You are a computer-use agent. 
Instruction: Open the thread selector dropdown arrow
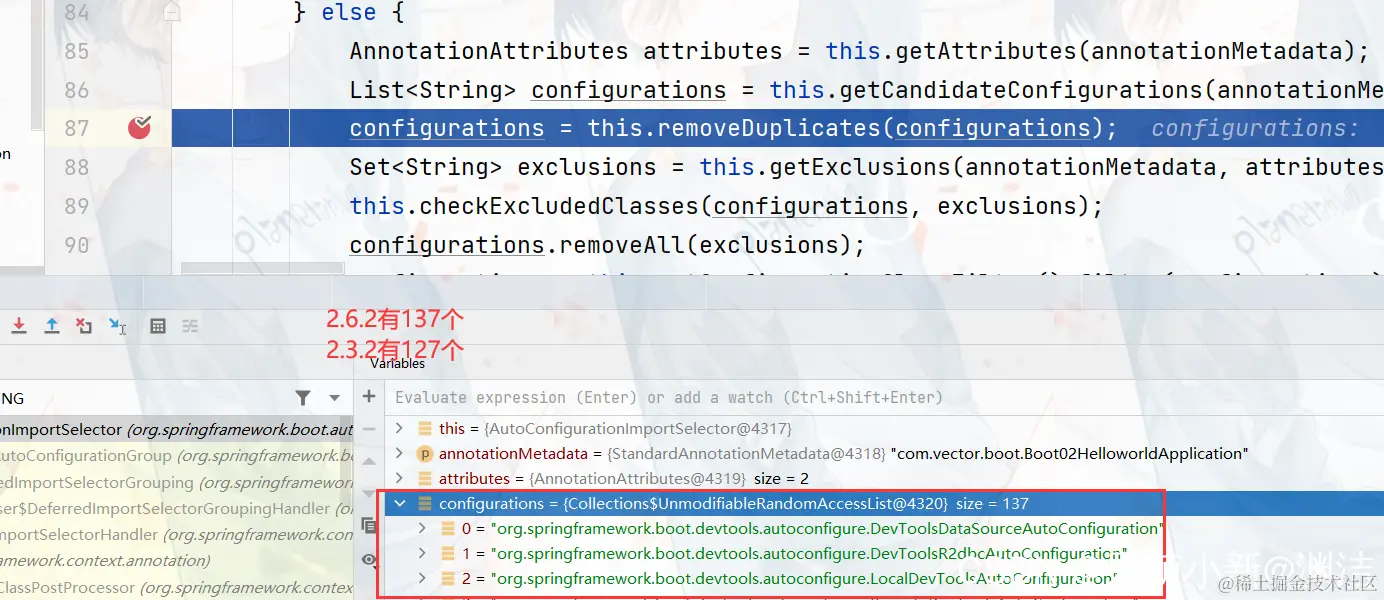click(335, 398)
